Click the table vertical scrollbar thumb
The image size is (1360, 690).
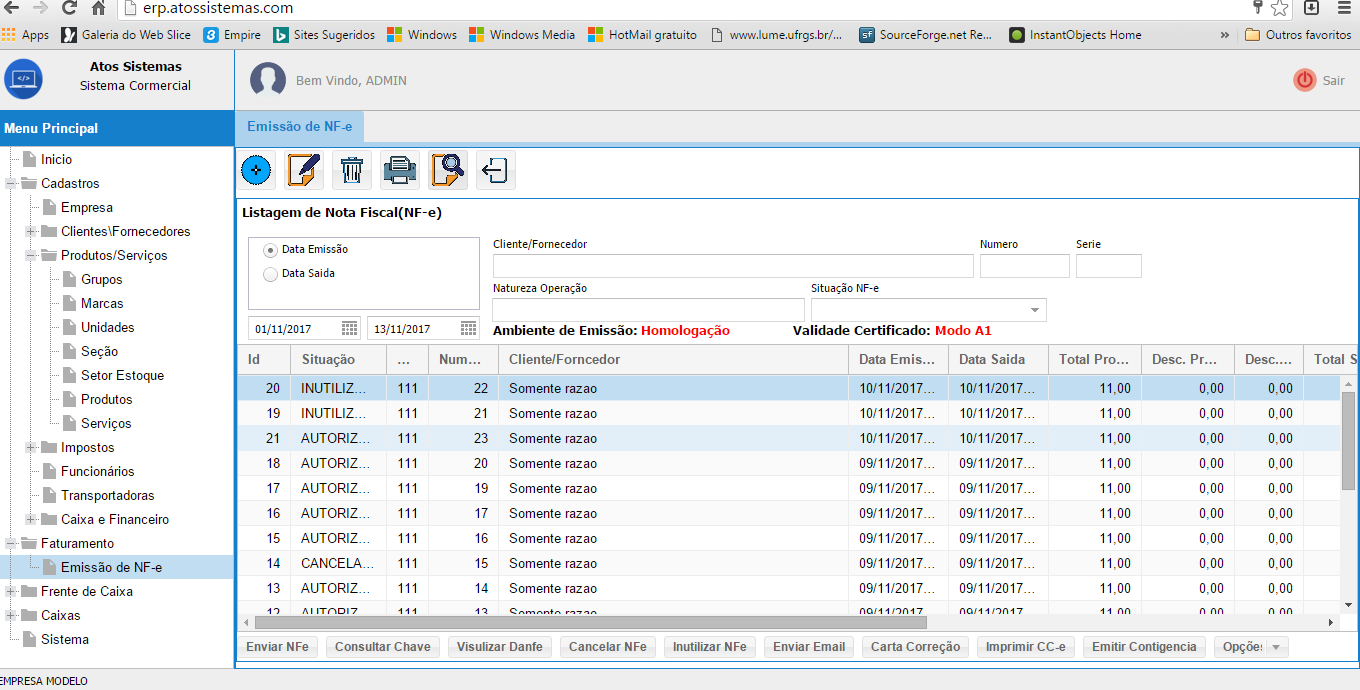coord(1348,441)
